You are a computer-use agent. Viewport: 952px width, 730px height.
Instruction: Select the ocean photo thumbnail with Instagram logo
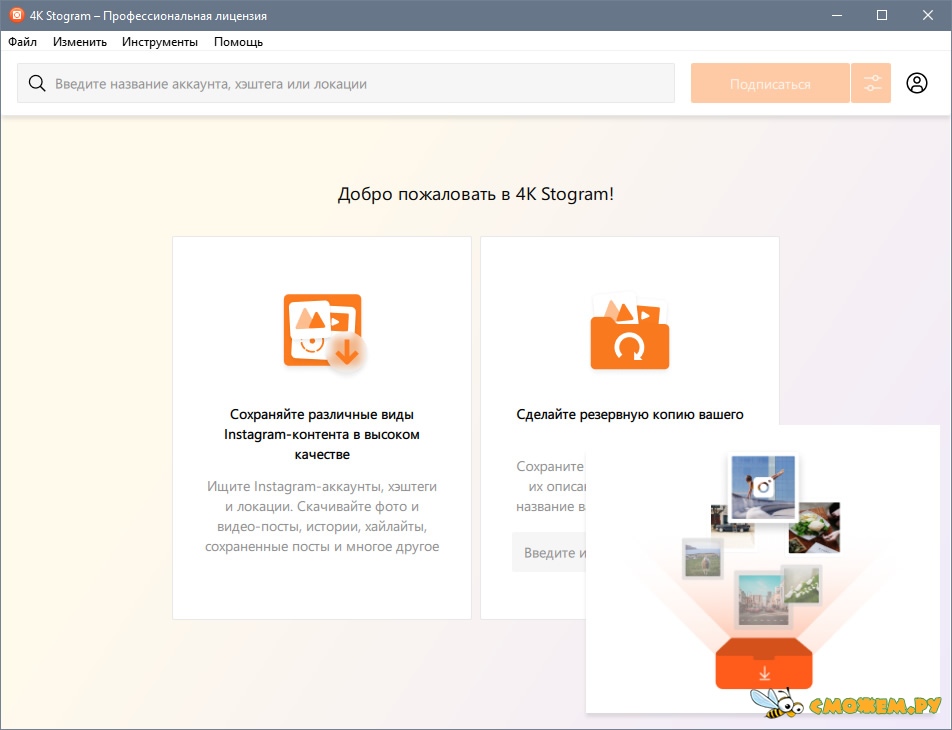(x=763, y=488)
